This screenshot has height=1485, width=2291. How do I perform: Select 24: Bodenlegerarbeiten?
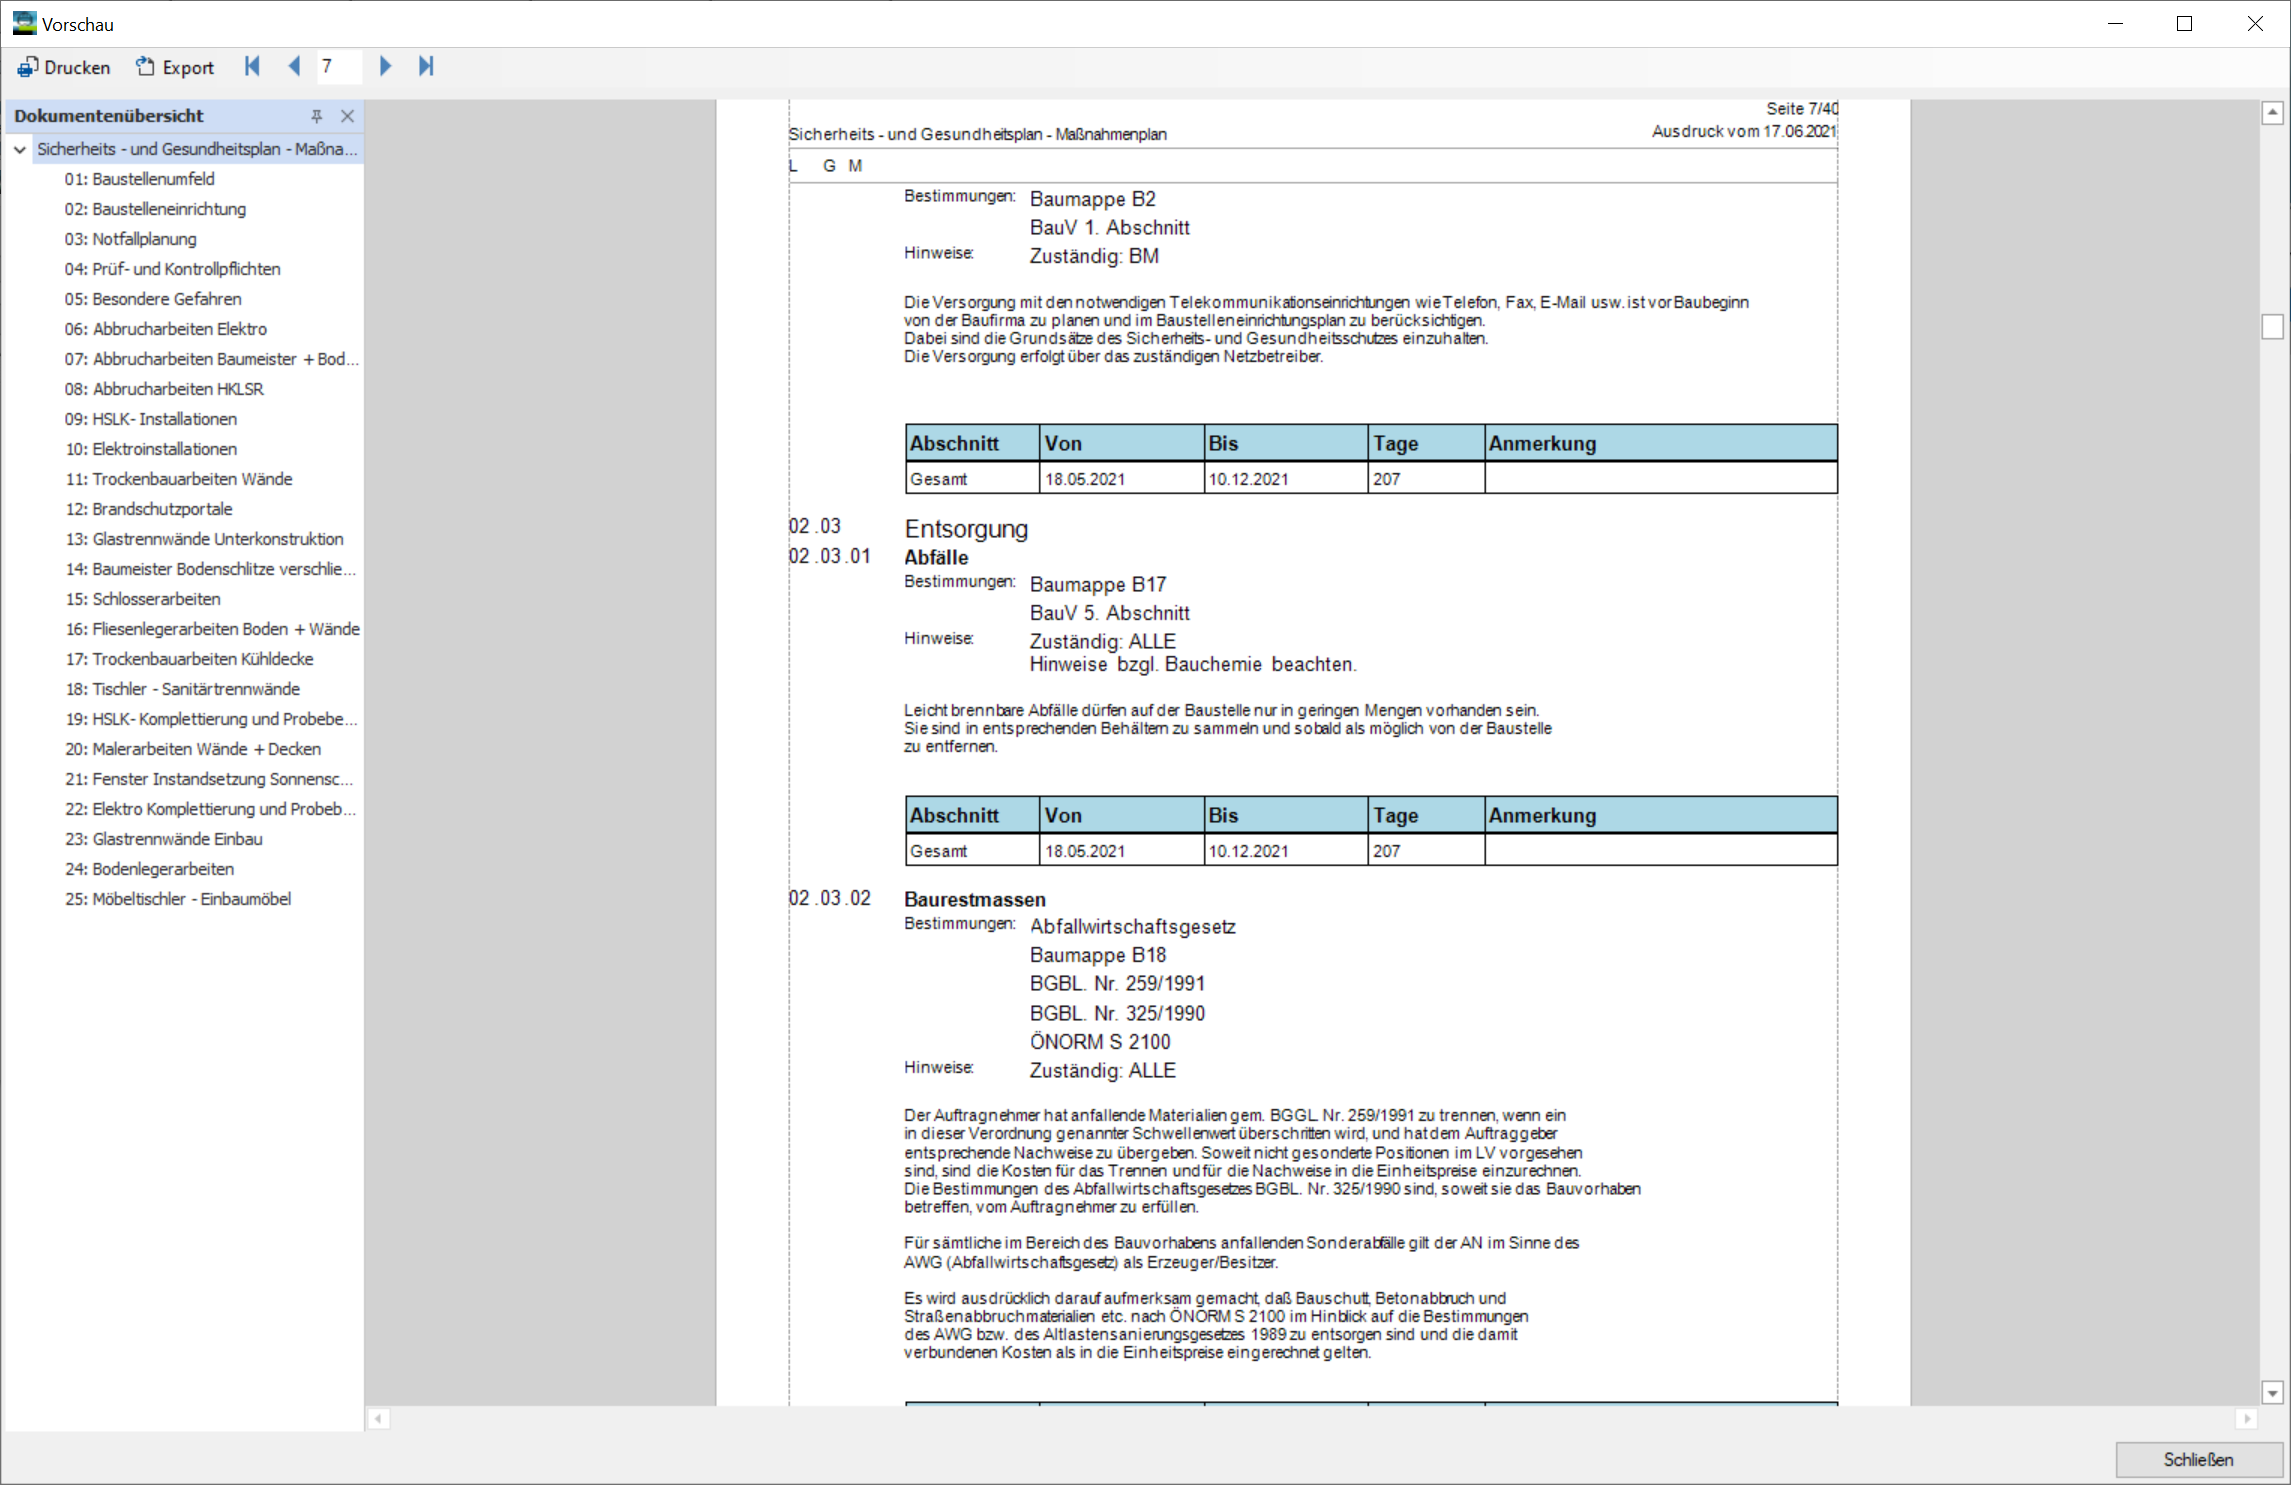point(149,869)
